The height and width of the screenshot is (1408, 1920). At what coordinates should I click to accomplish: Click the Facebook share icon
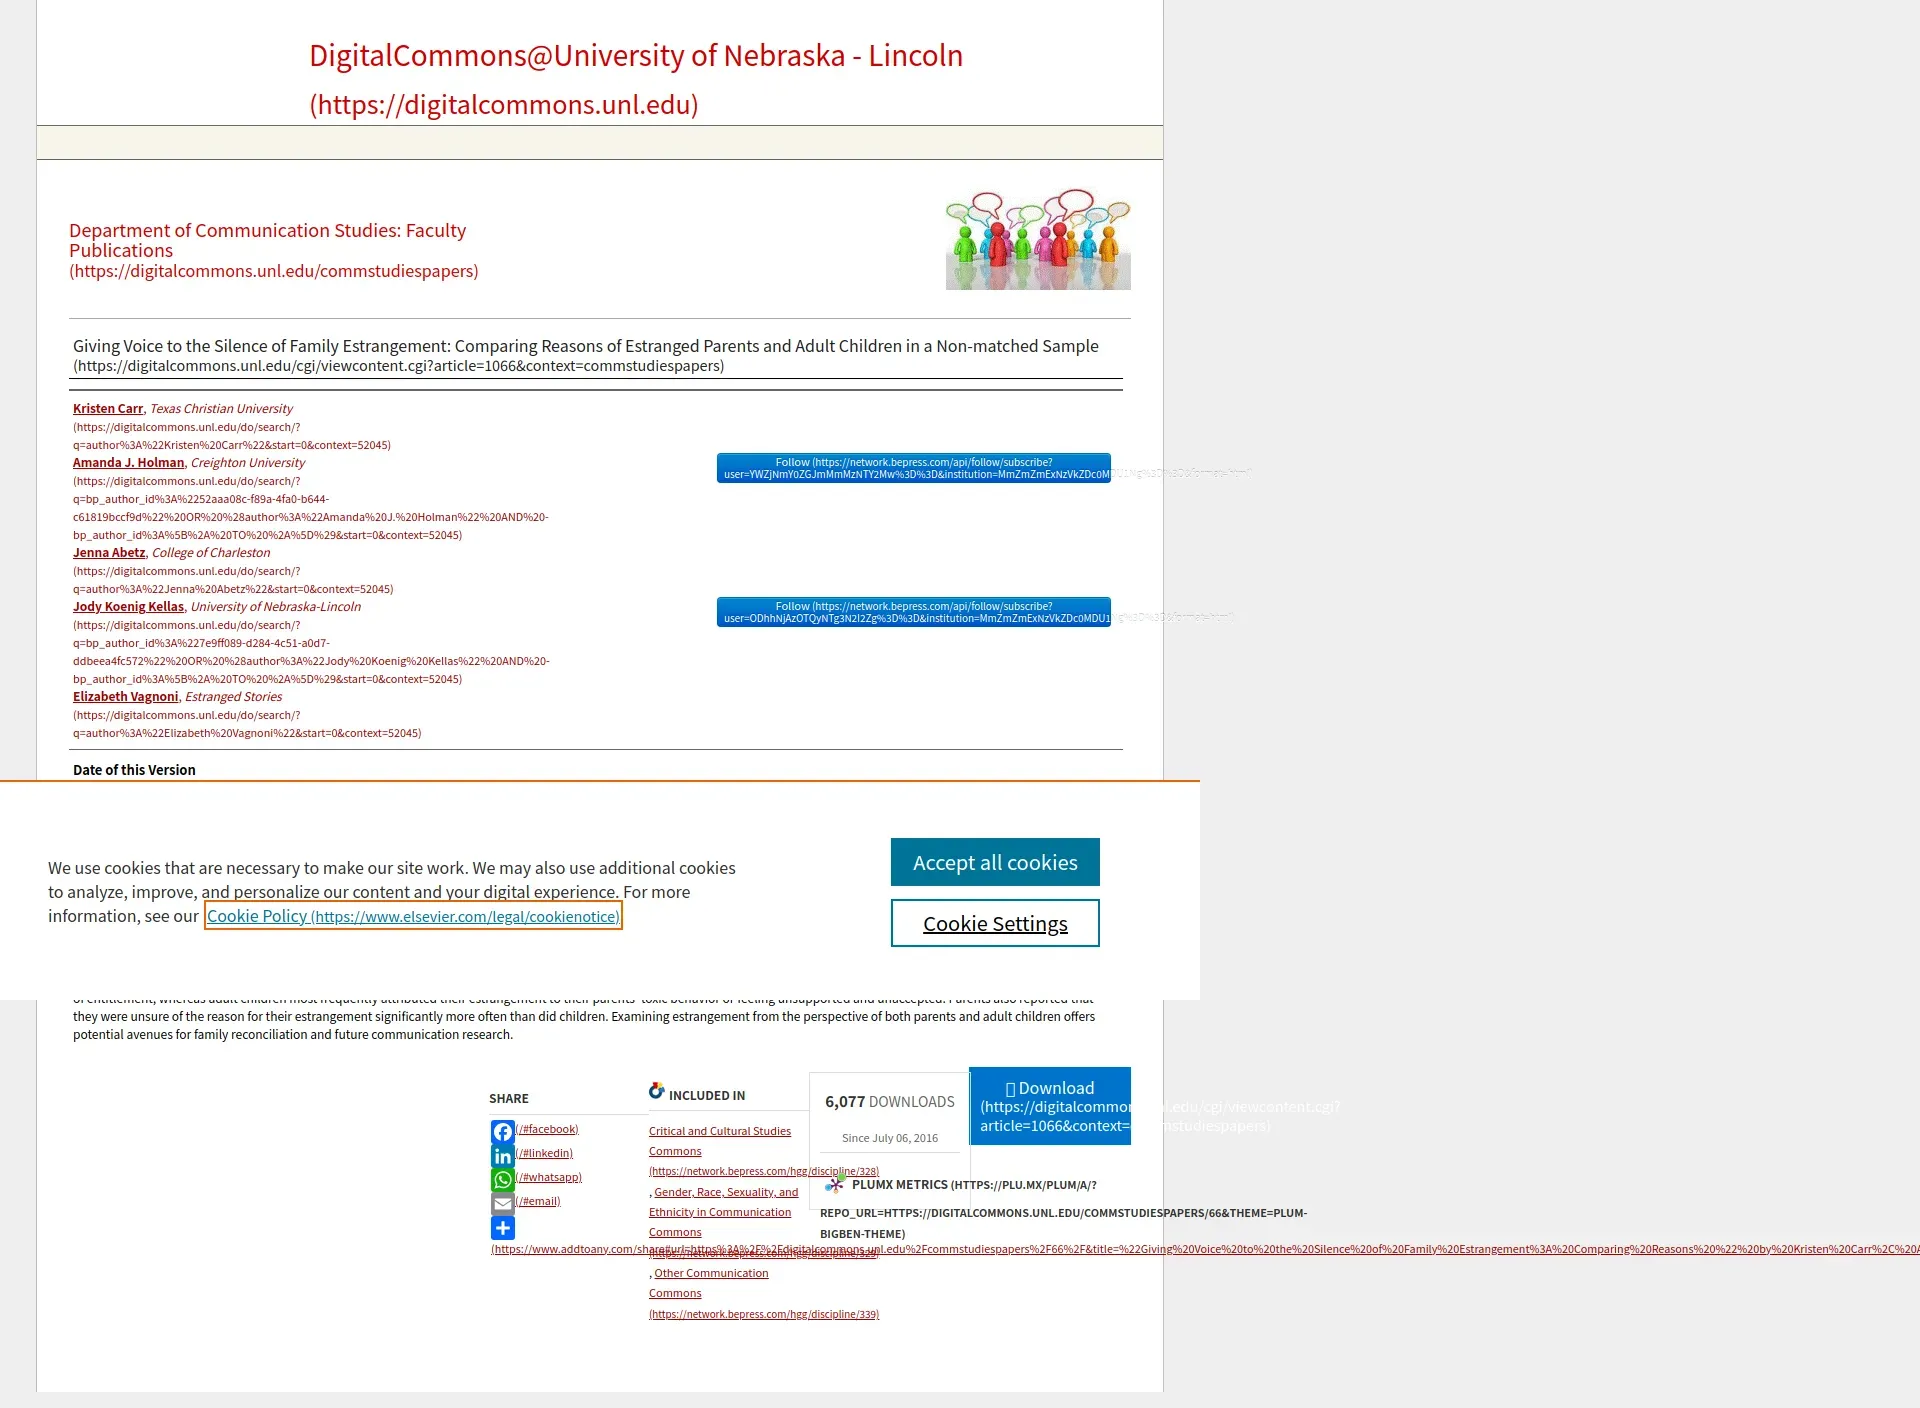point(503,1131)
